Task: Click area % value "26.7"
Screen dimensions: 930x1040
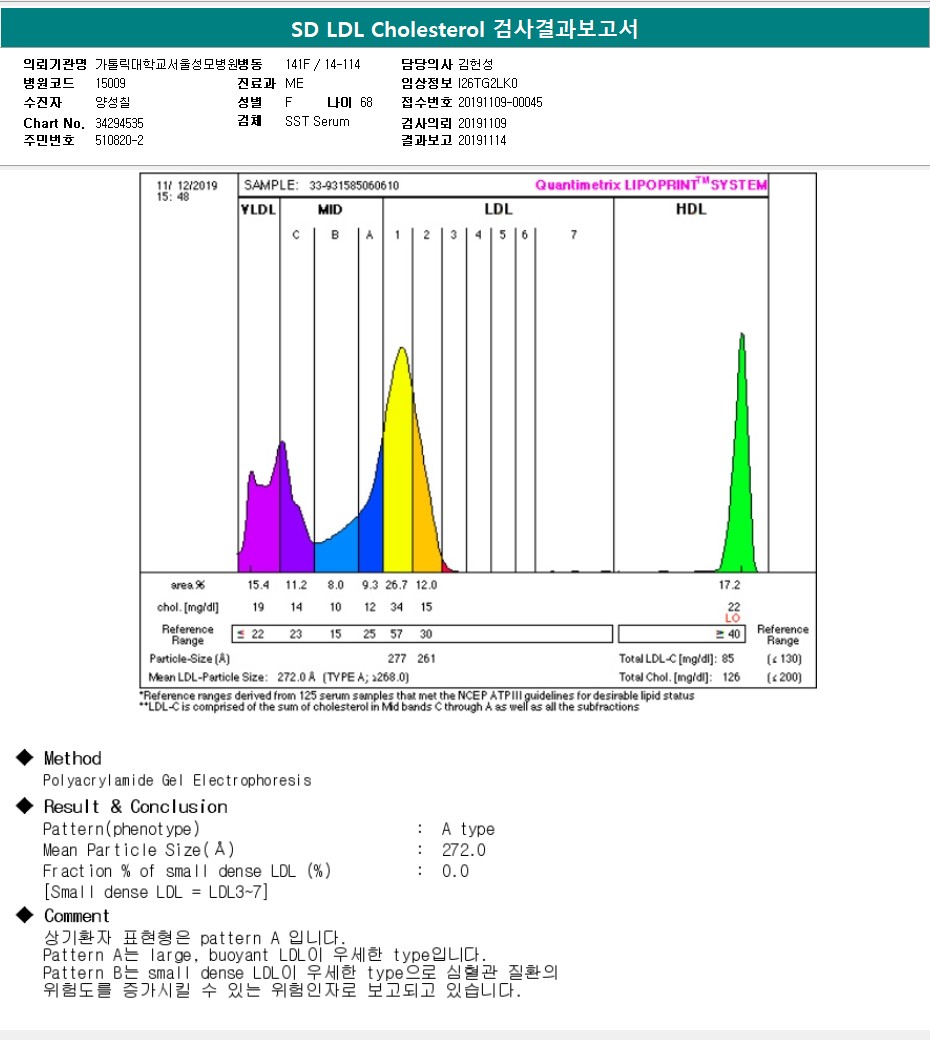Action: point(396,585)
